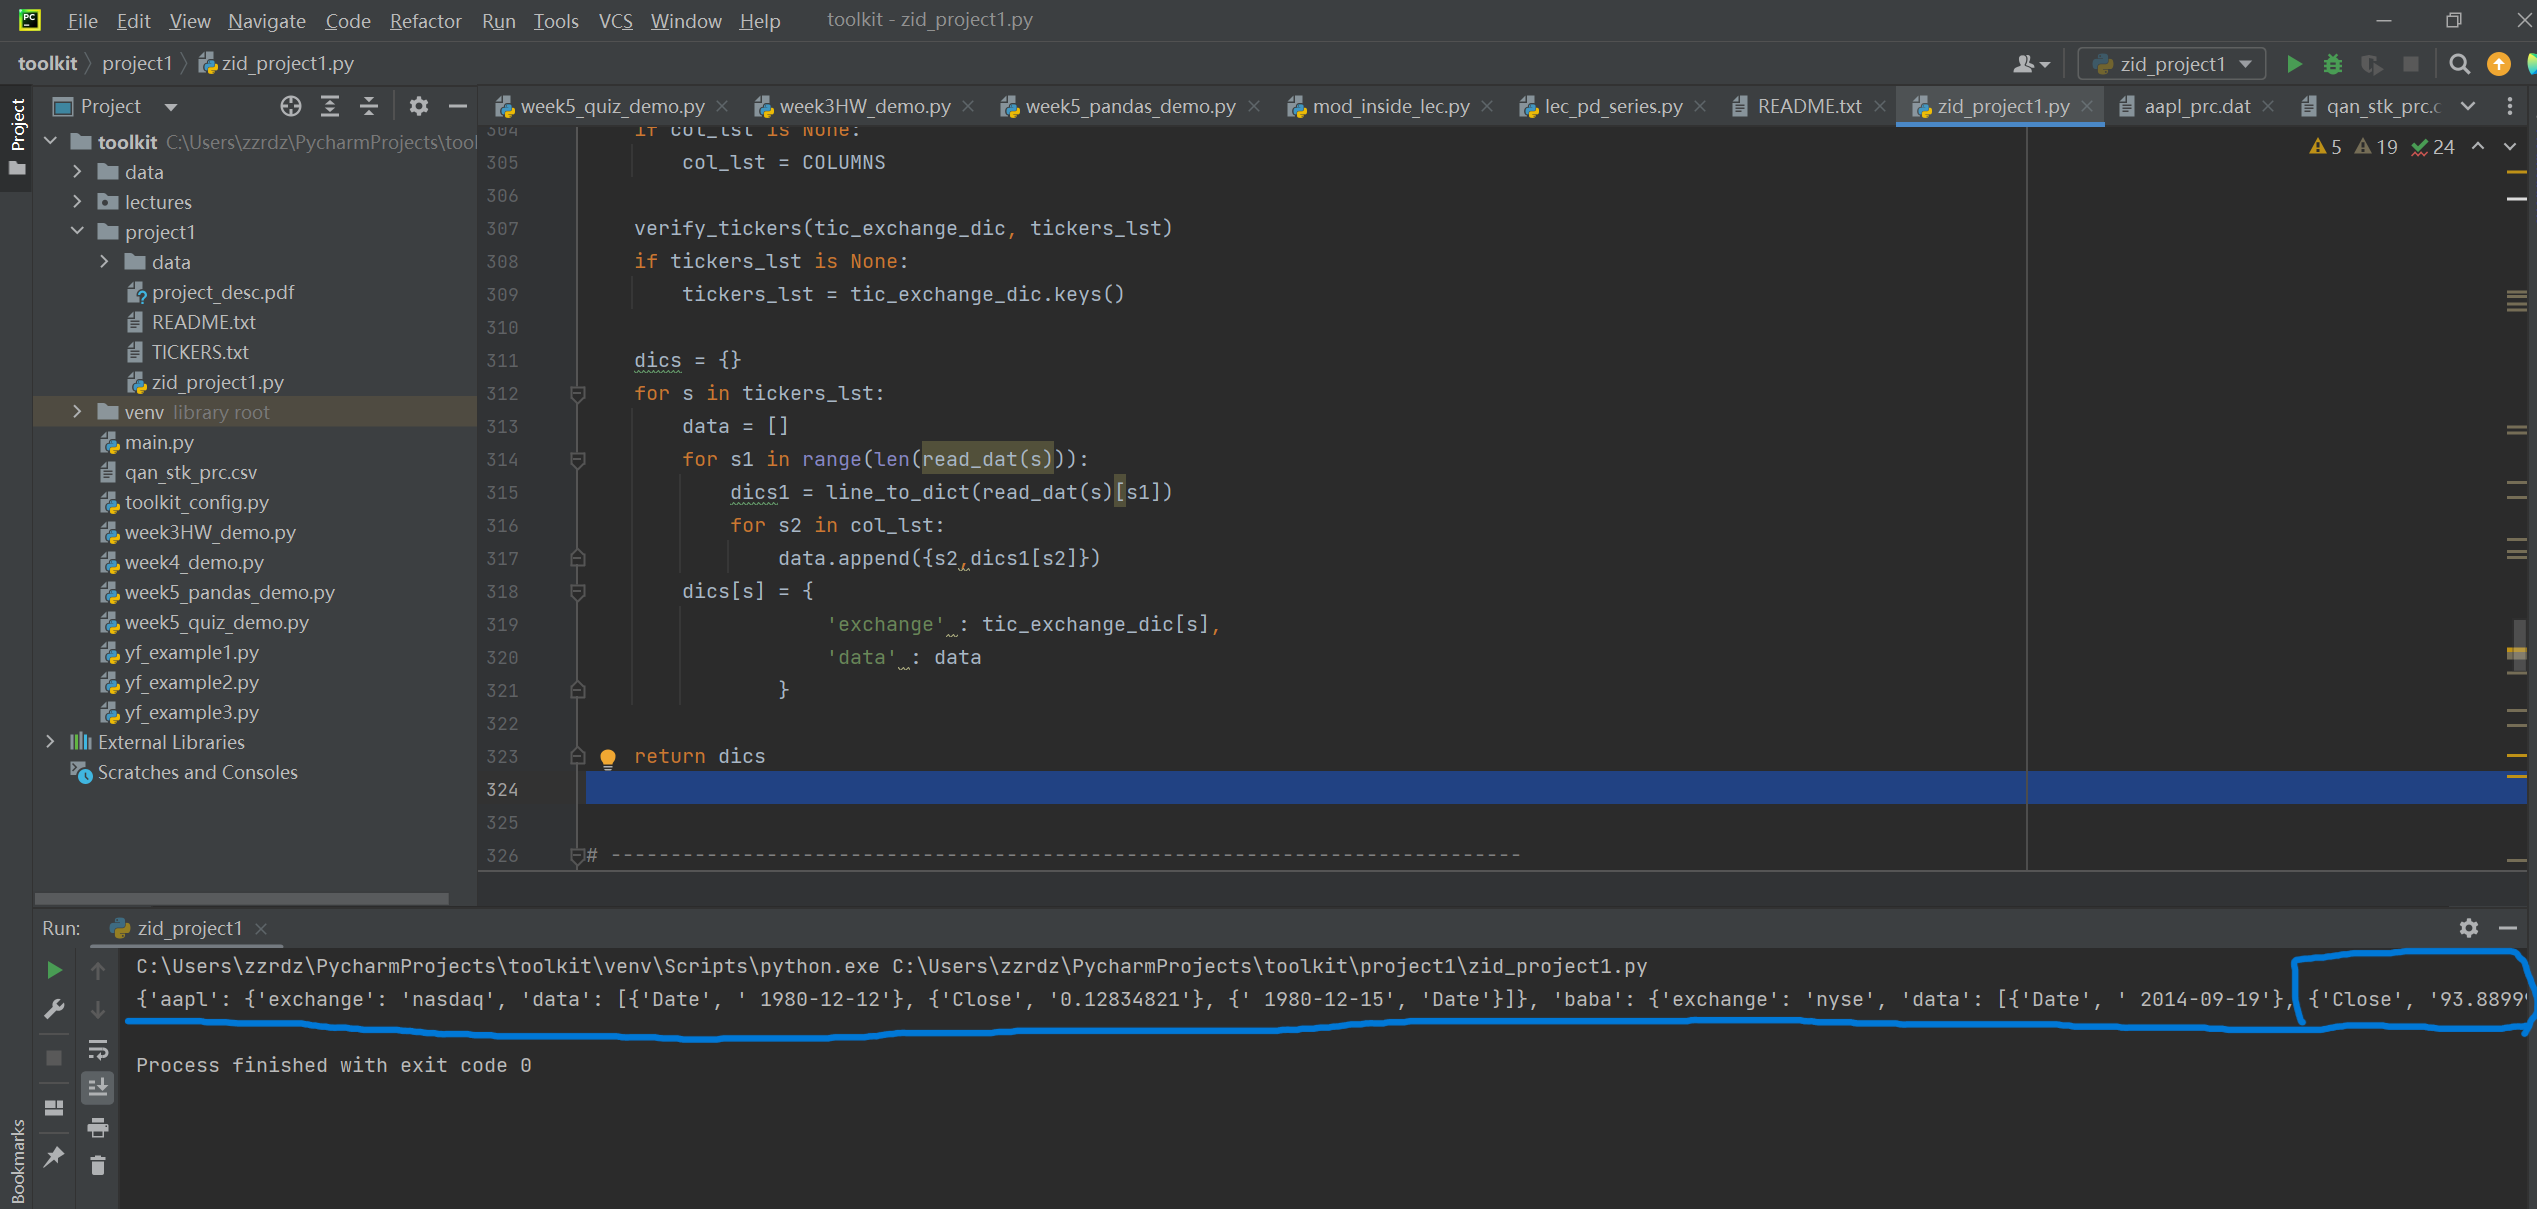Toggle code fold at line 314 inner loop
This screenshot has width=2537, height=1209.
(577, 460)
